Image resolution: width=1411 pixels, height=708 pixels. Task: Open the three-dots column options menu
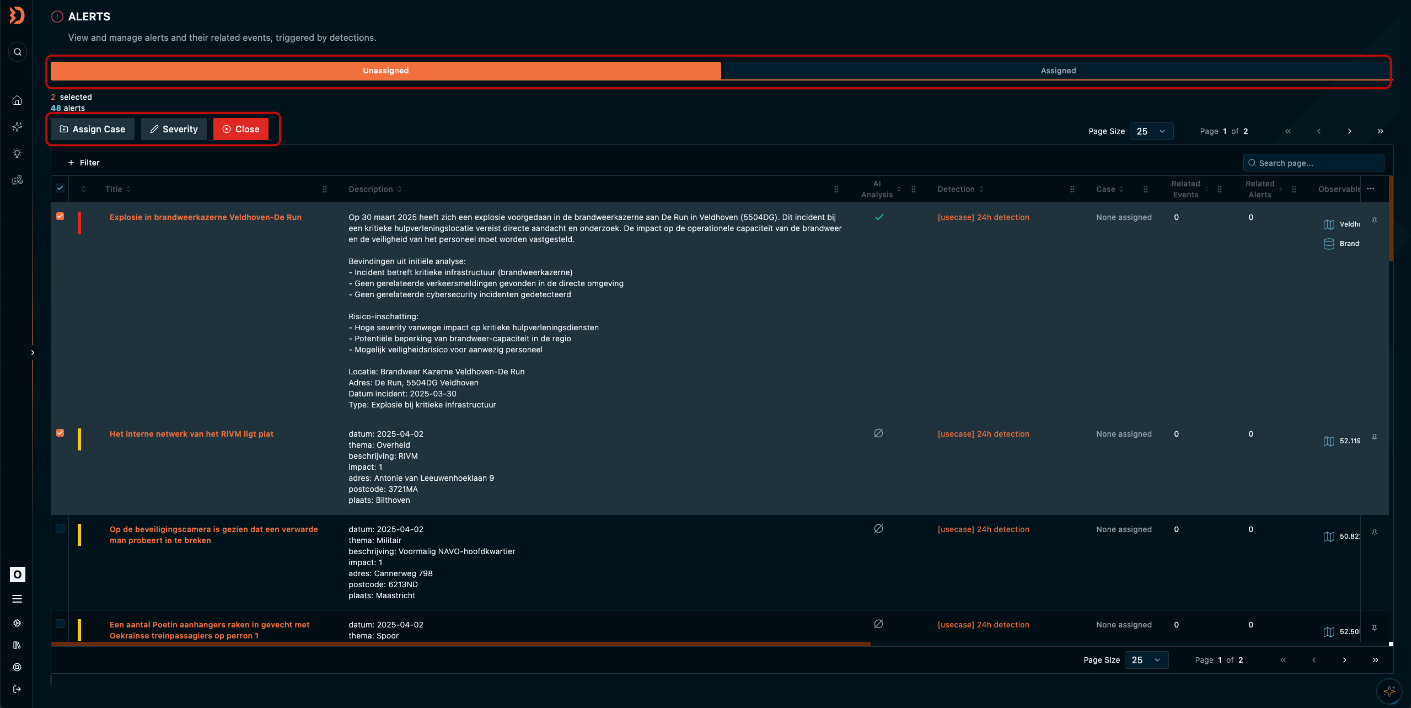pyautogui.click(x=1370, y=189)
